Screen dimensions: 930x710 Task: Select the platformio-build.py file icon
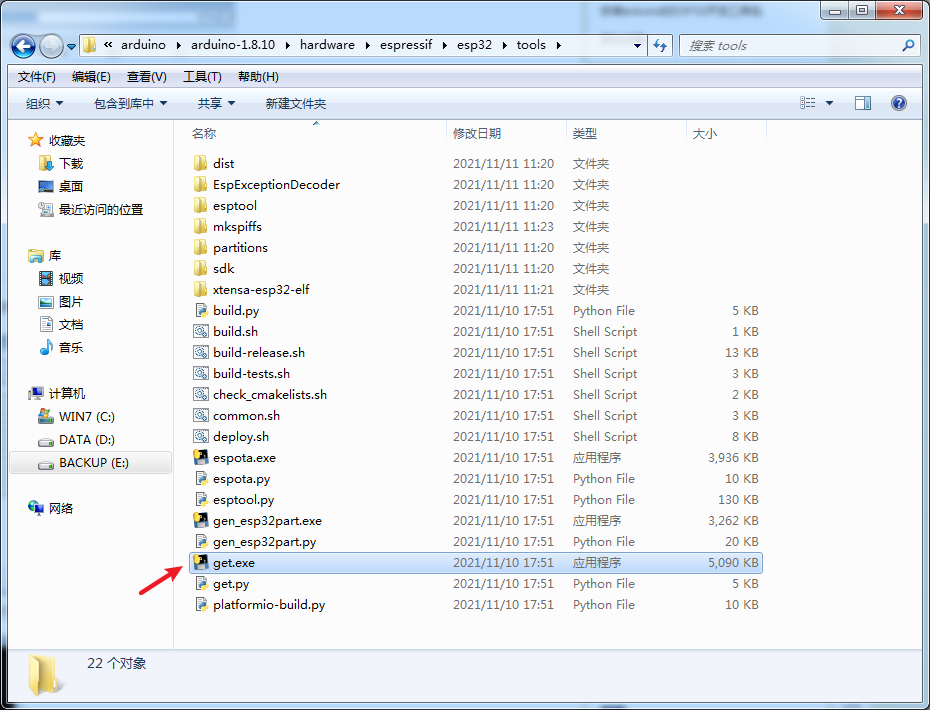(201, 604)
